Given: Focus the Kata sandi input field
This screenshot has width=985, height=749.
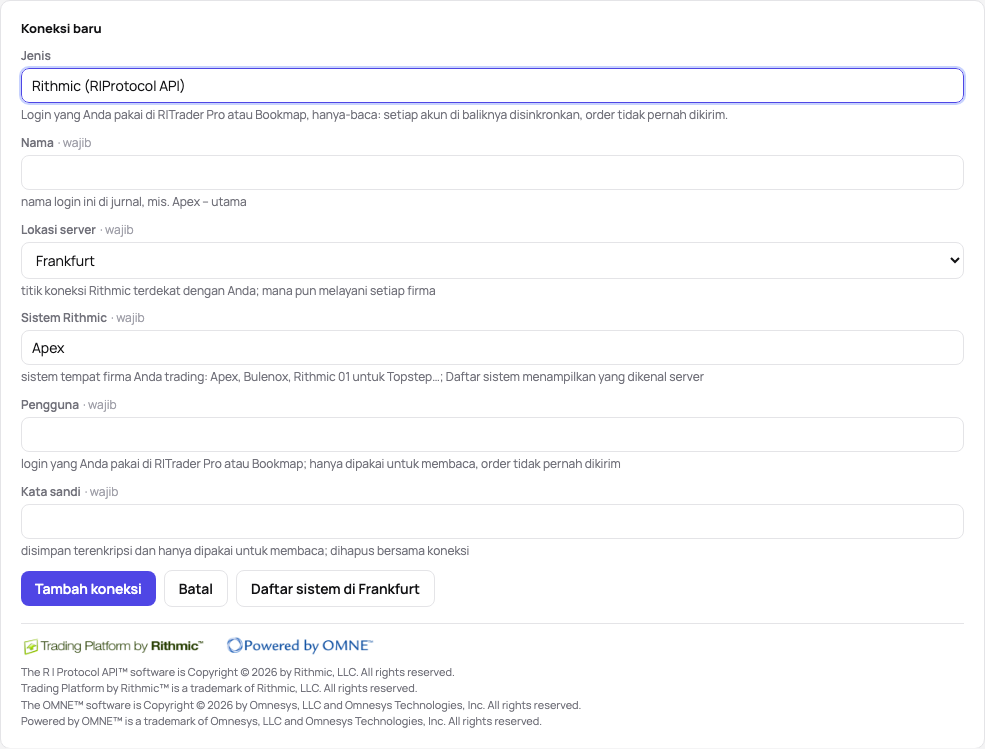Looking at the screenshot, I should 492,522.
